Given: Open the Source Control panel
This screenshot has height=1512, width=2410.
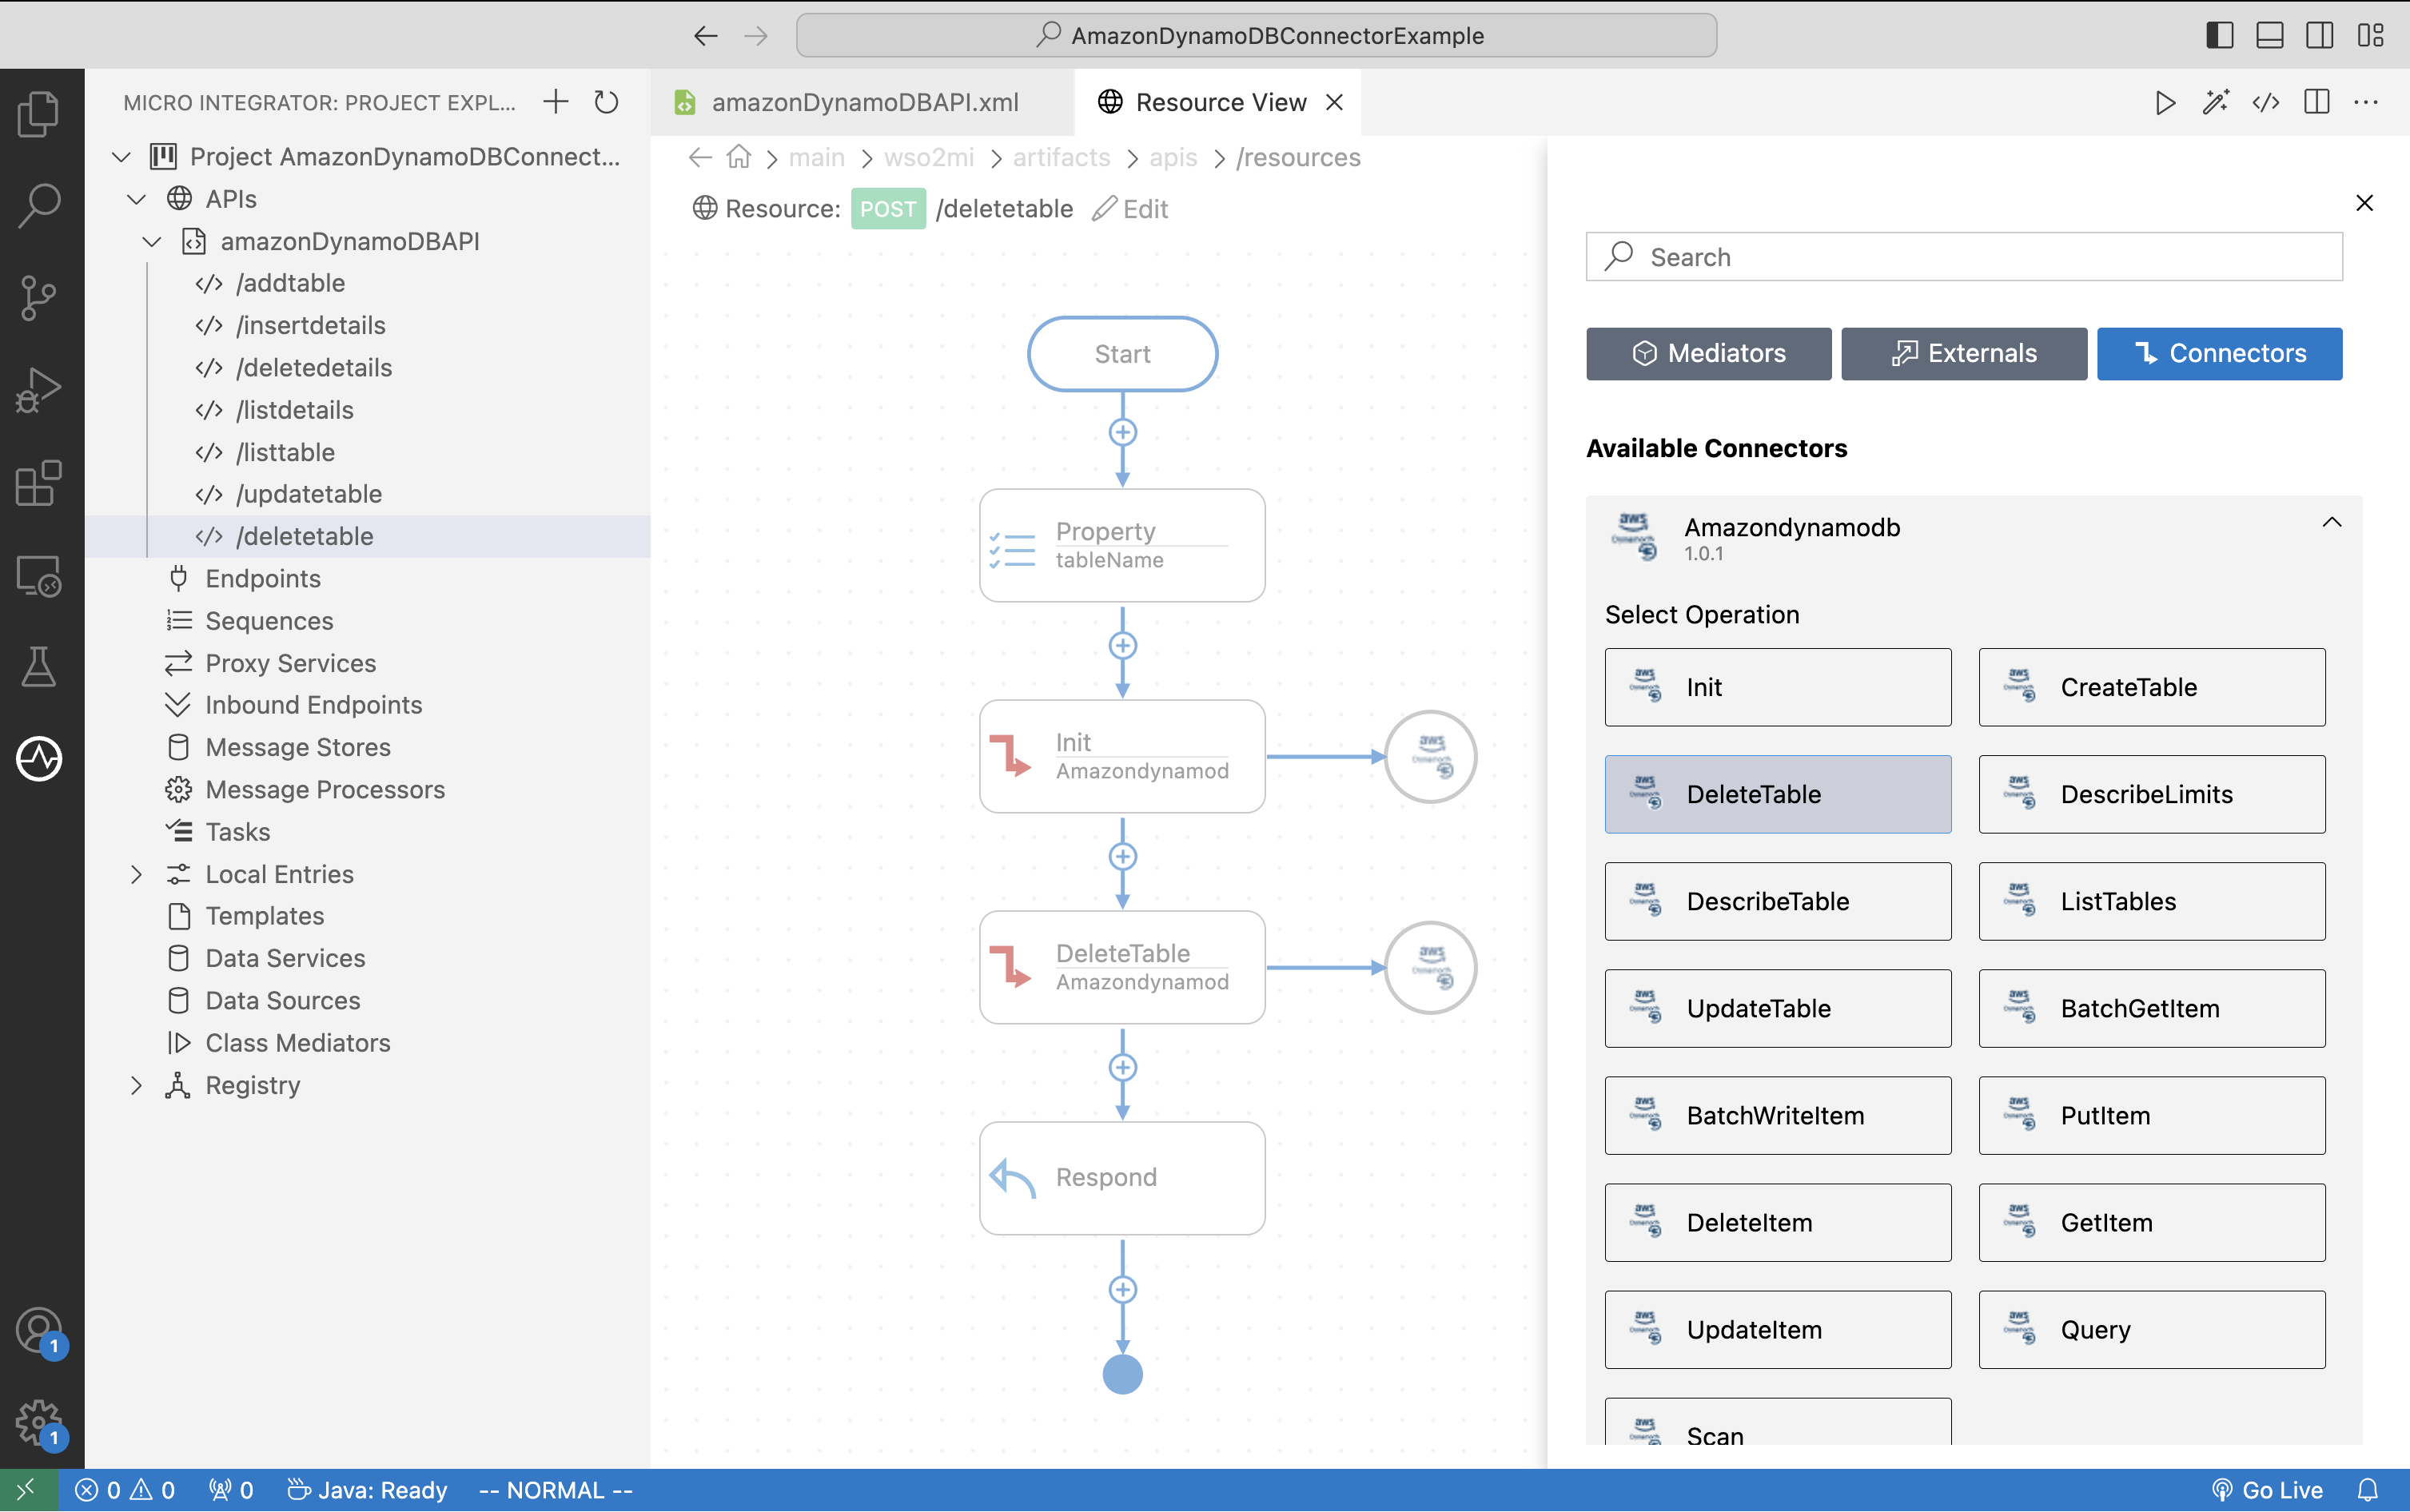Looking at the screenshot, I should point(39,296).
